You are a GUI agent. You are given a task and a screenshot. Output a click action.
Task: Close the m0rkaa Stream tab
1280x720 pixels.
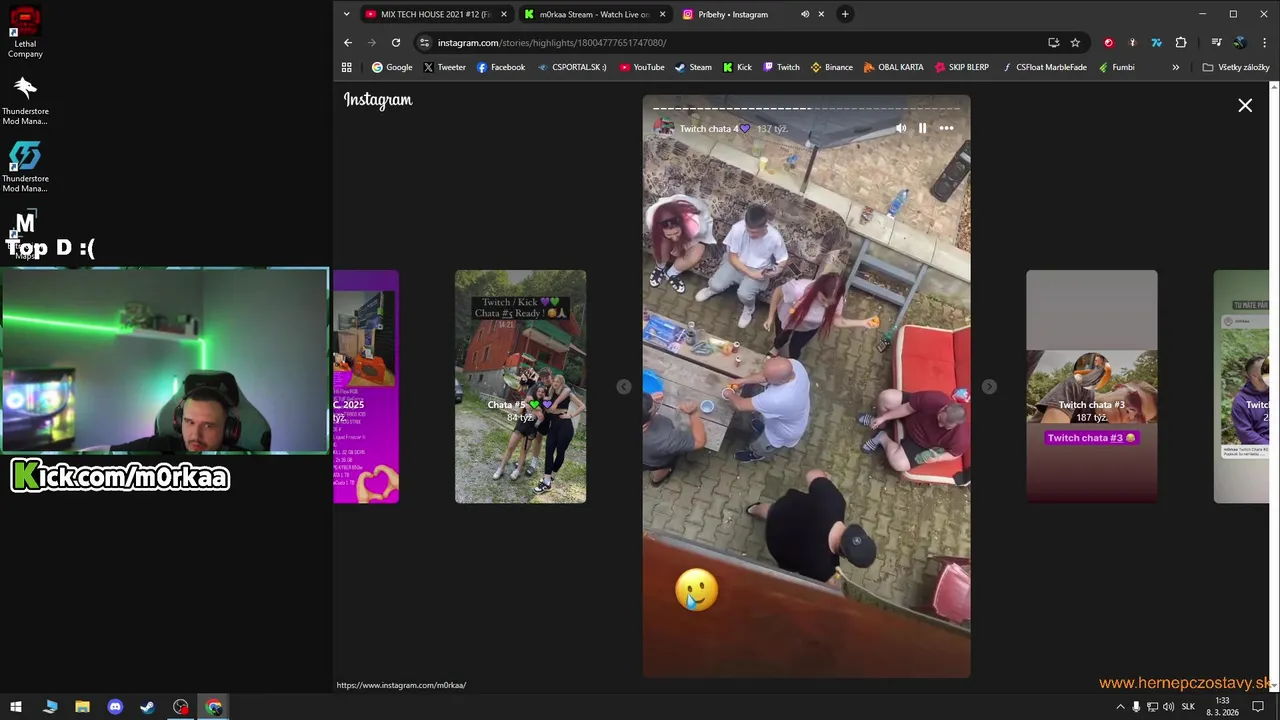click(x=662, y=14)
